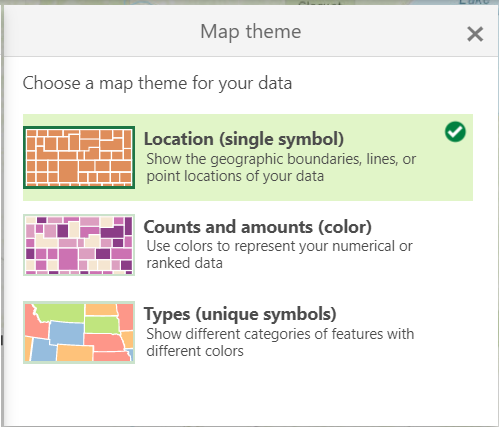Click 'Use colors to represent your numerical' description
This screenshot has width=499, height=427.
[x=279, y=246]
